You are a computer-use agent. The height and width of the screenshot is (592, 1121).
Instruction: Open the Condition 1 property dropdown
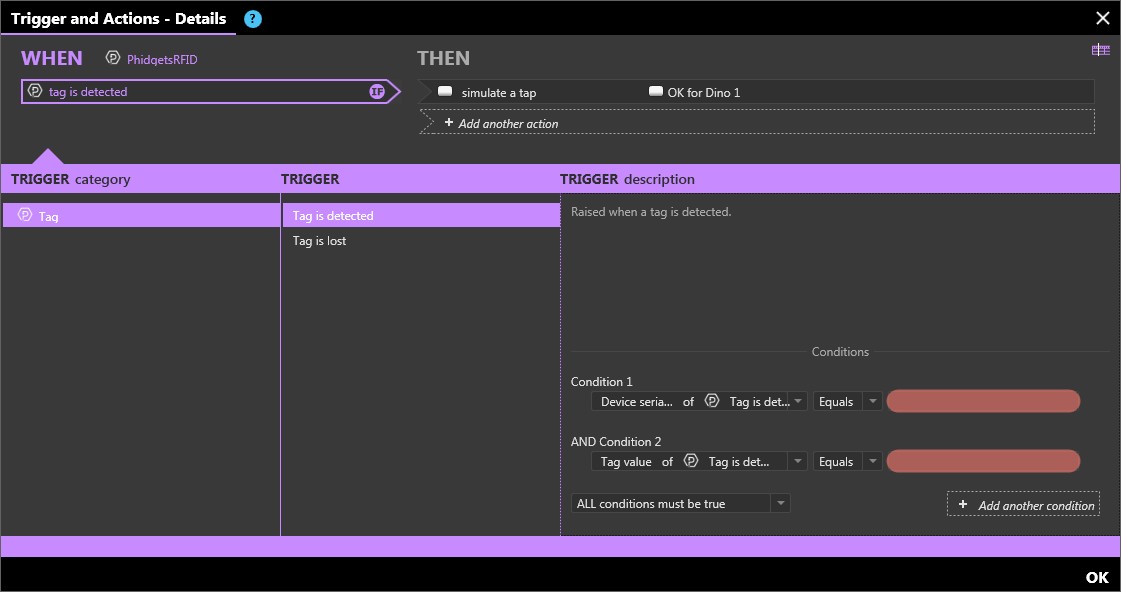coord(798,402)
